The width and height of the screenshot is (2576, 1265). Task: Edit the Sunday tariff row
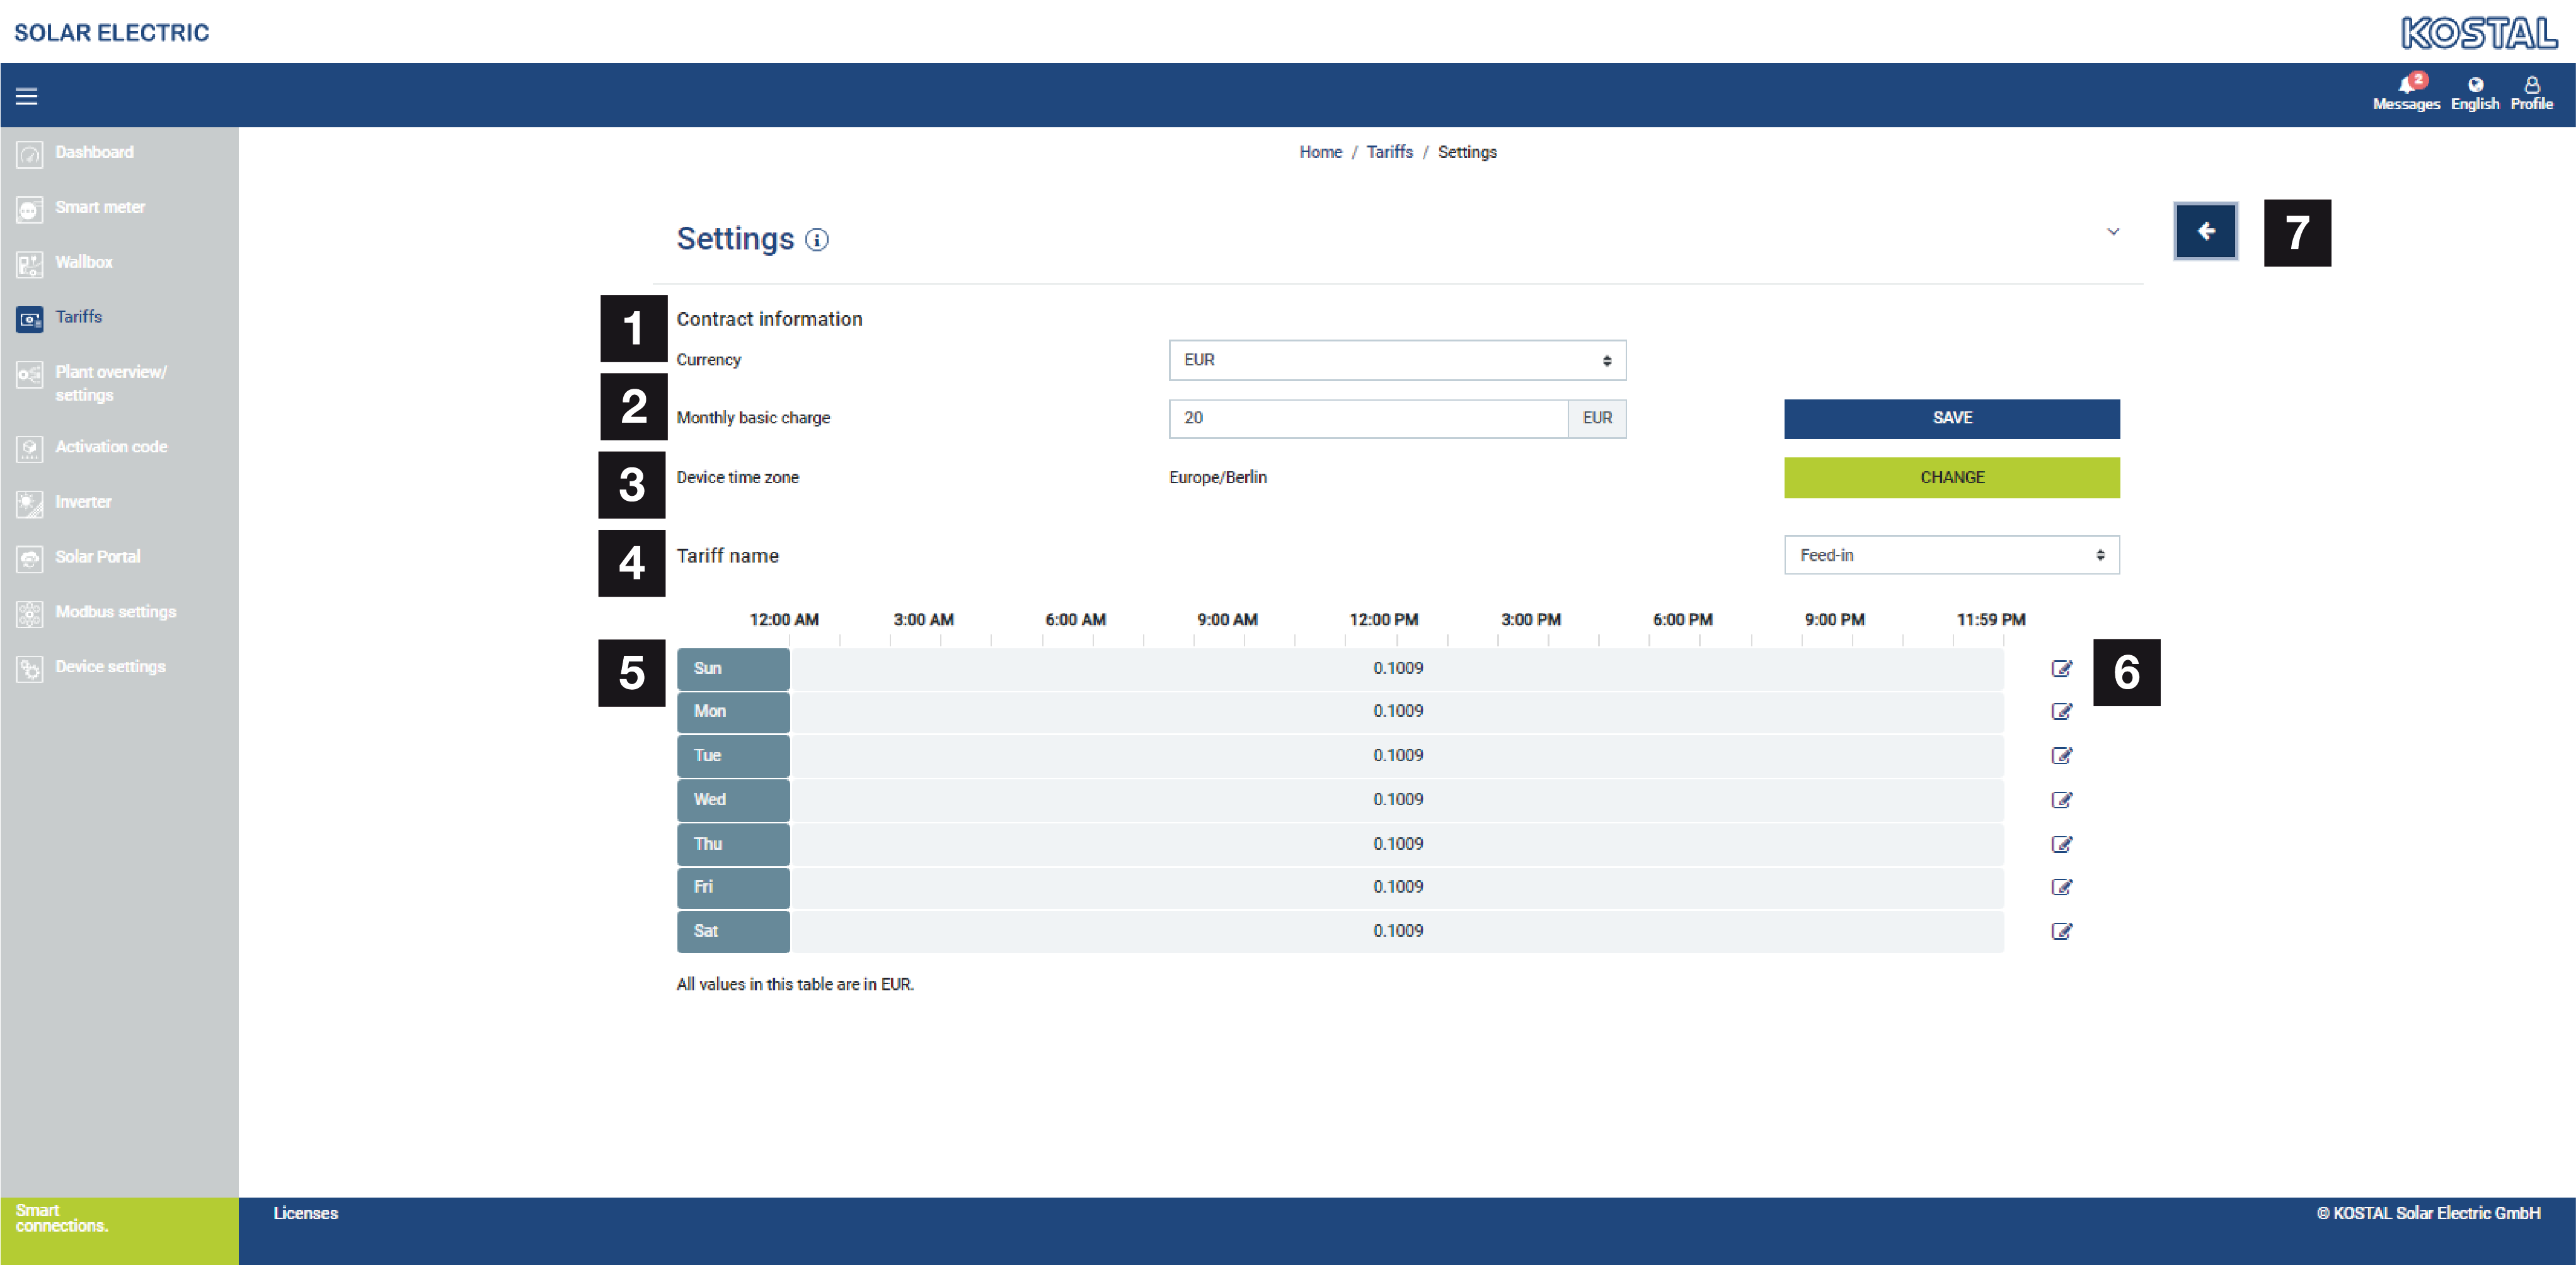pos(2061,669)
